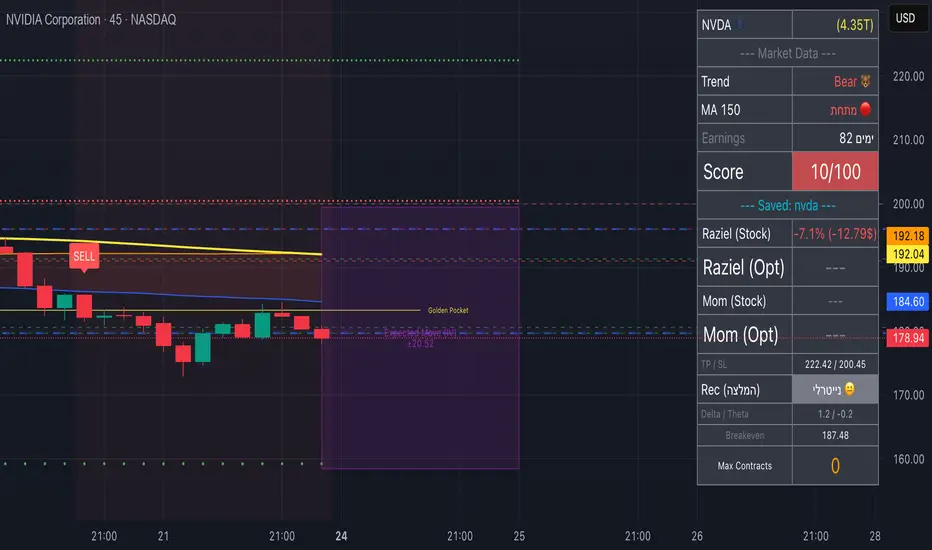
Task: Click the 178.94 red price label
Action: (x=908, y=338)
